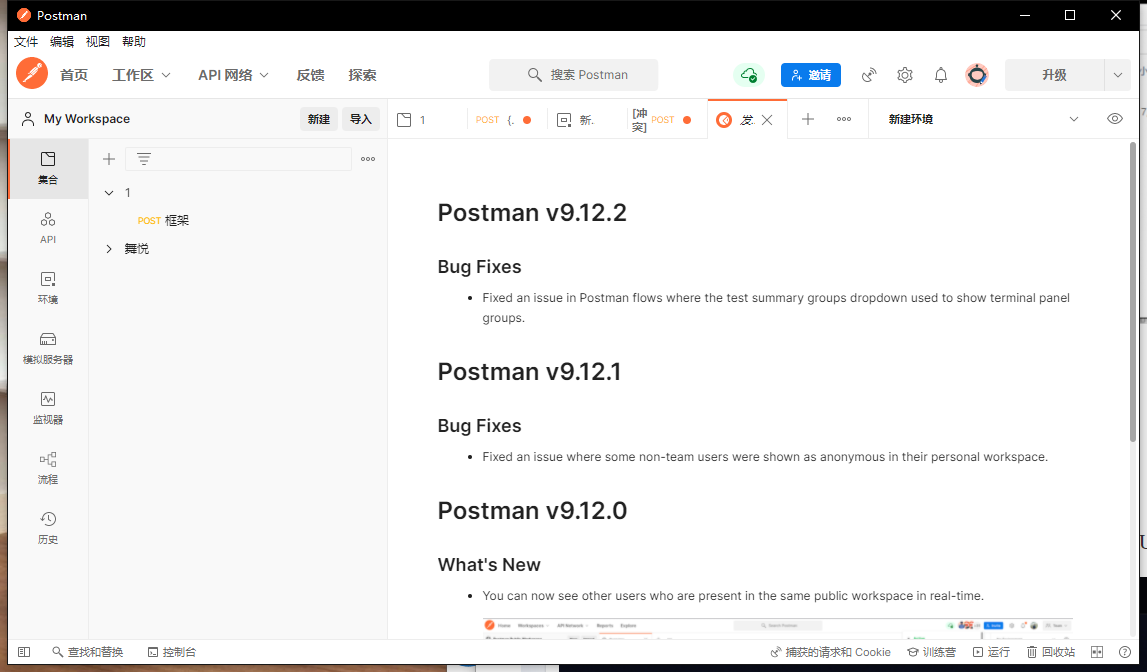Toggle 捕获的请求和 Cookie capture option
1147x672 pixels.
click(830, 652)
